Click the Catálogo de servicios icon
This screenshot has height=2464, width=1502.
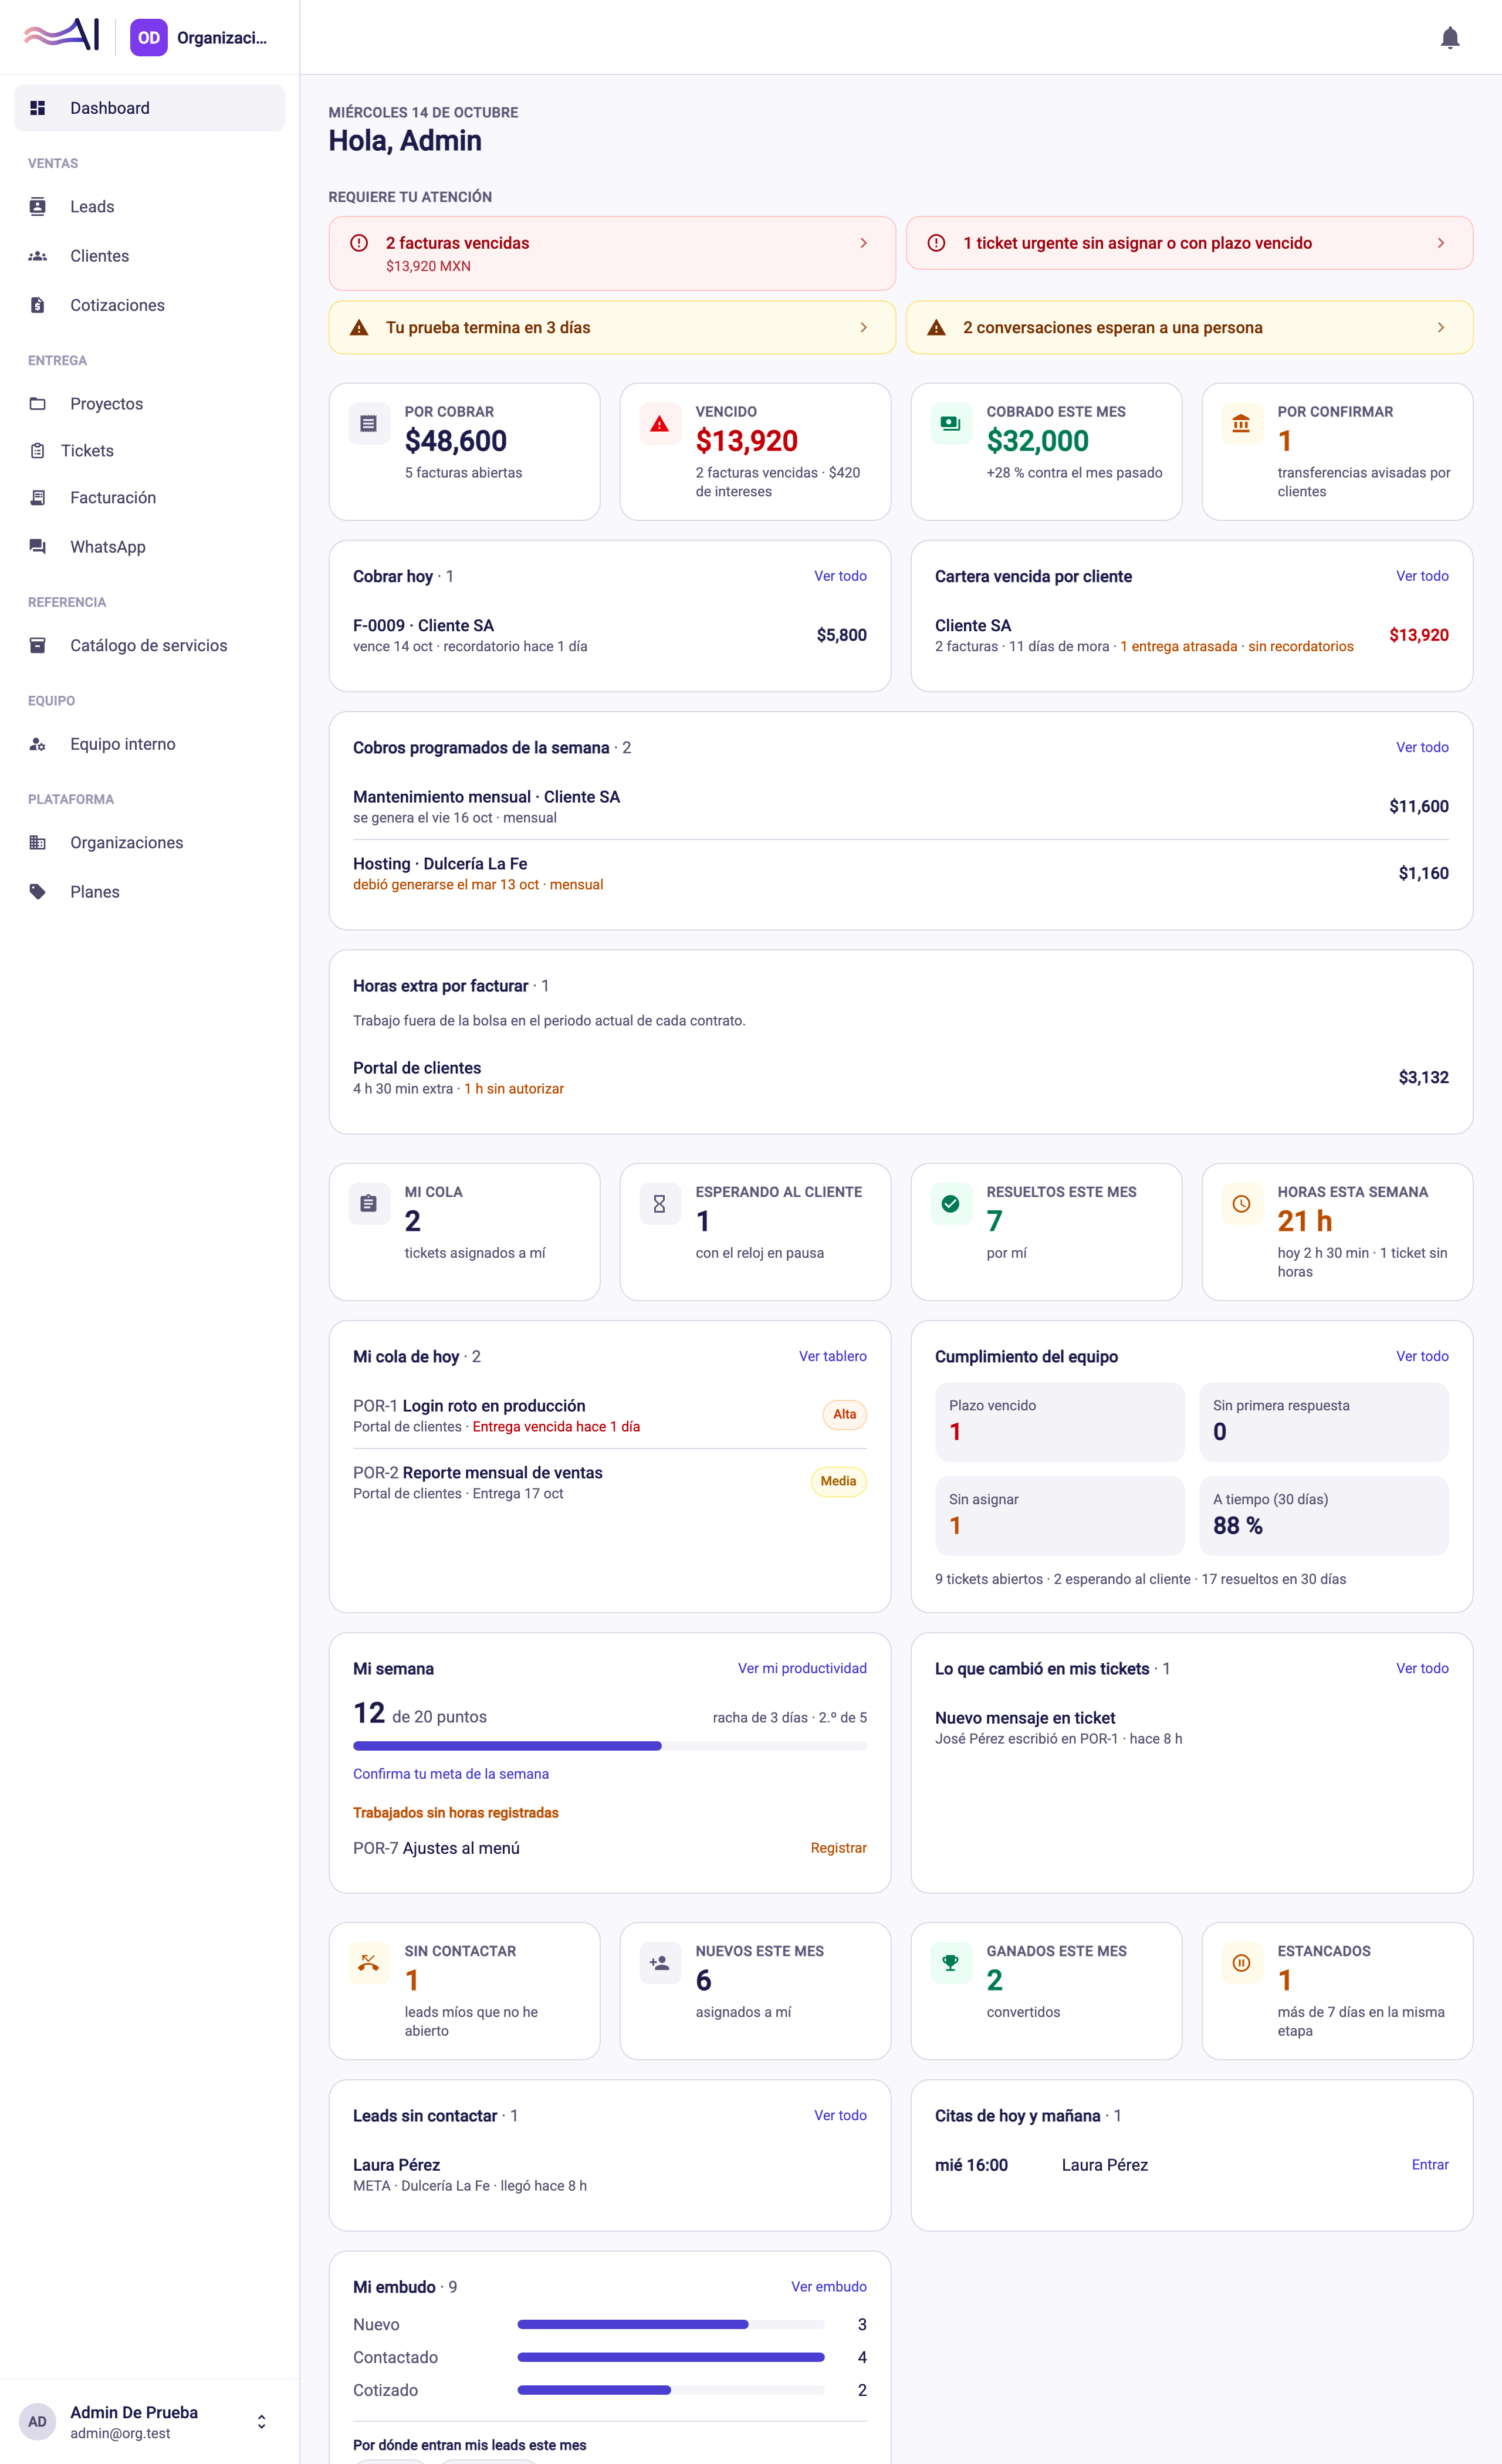(x=38, y=646)
